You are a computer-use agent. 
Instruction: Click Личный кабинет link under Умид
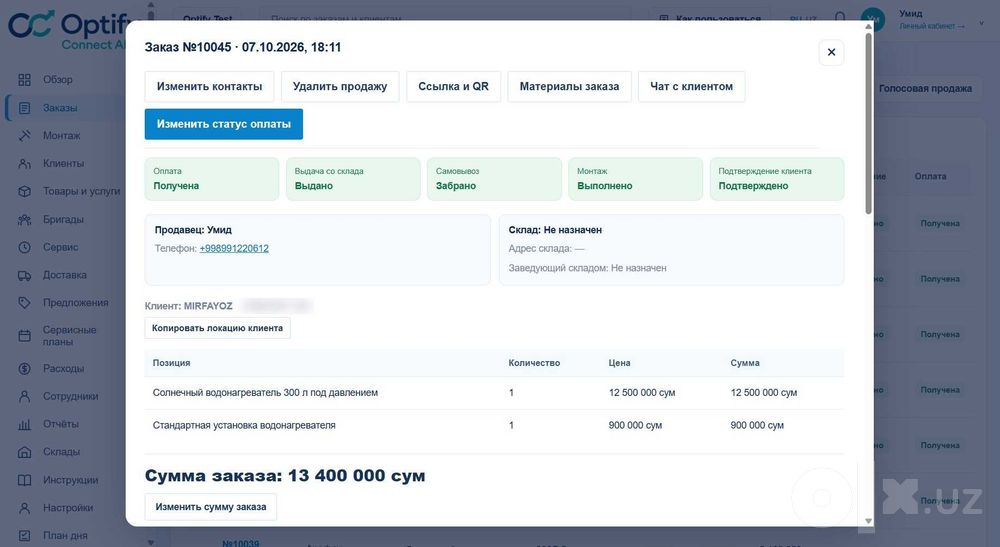[x=932, y=26]
